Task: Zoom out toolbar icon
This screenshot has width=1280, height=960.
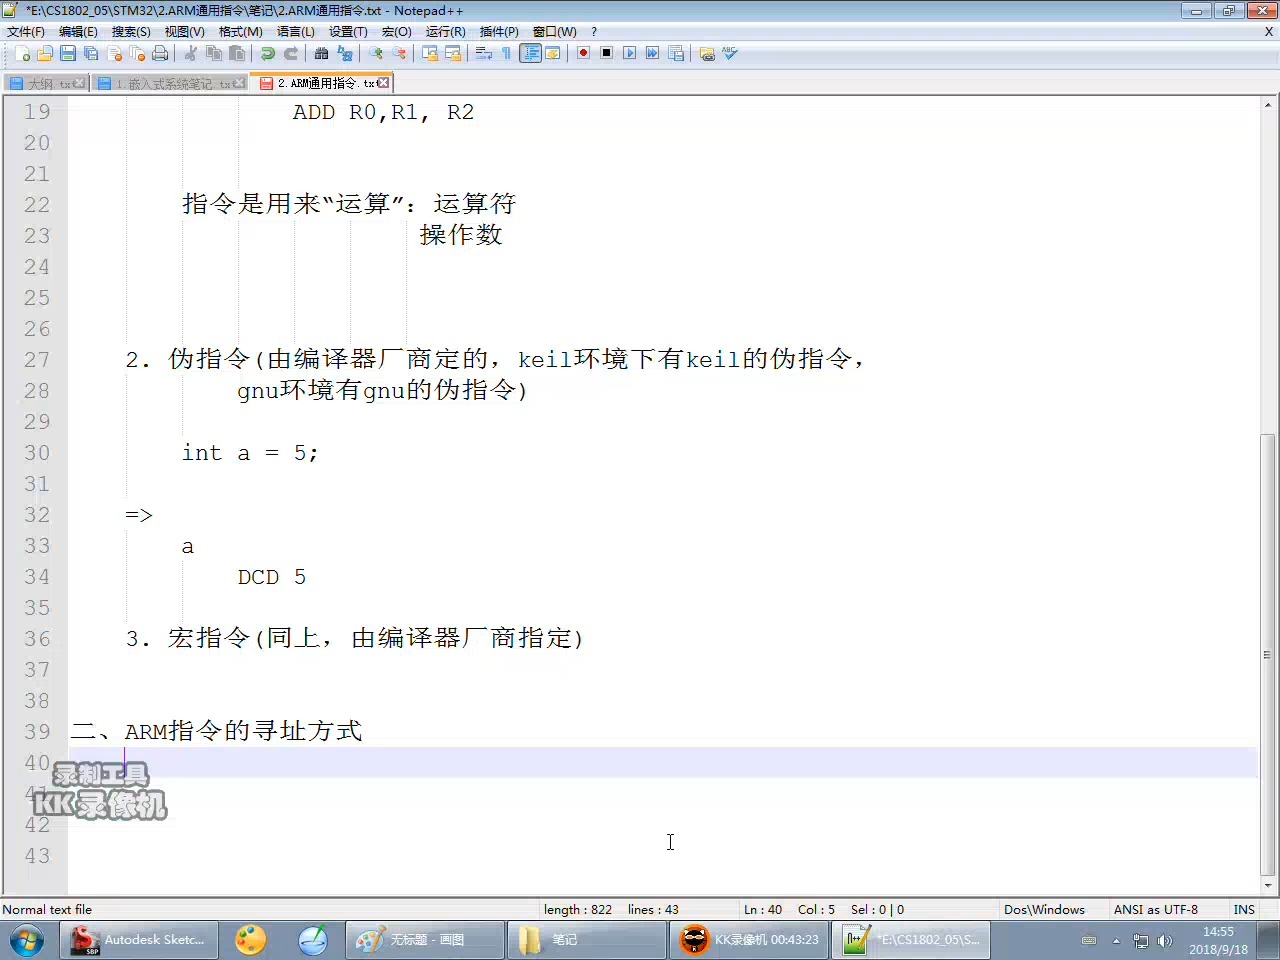Action: coord(399,53)
